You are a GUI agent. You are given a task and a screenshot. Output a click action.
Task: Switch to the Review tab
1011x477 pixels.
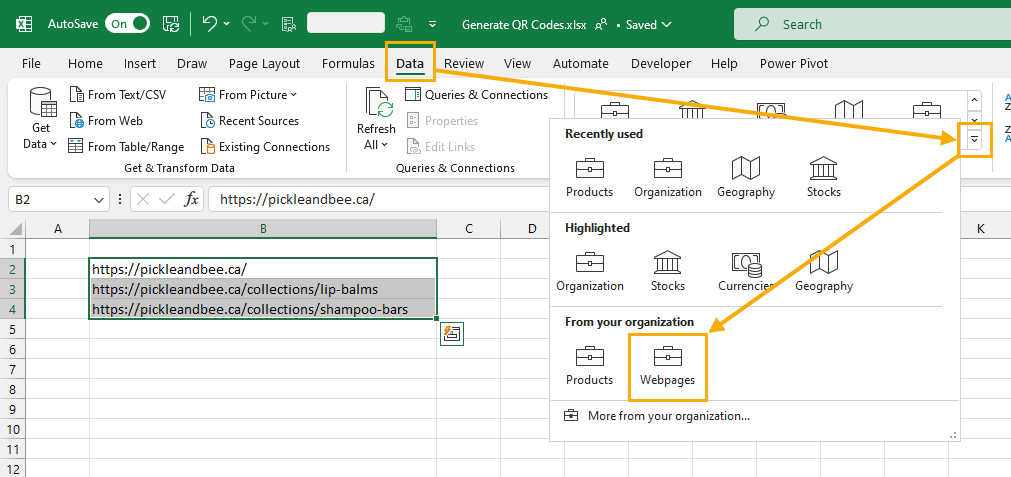pyautogui.click(x=464, y=63)
